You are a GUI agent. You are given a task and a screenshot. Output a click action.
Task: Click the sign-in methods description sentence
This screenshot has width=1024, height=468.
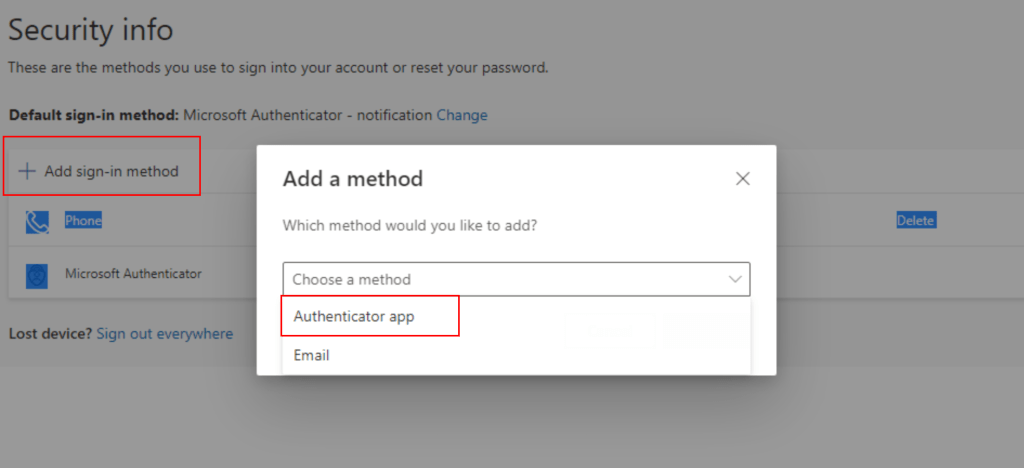(x=278, y=68)
